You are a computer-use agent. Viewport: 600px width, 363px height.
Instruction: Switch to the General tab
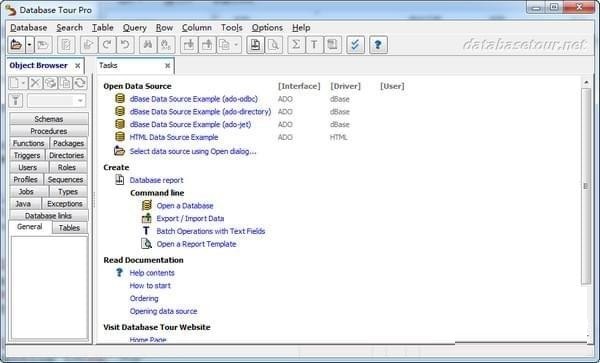[30, 227]
